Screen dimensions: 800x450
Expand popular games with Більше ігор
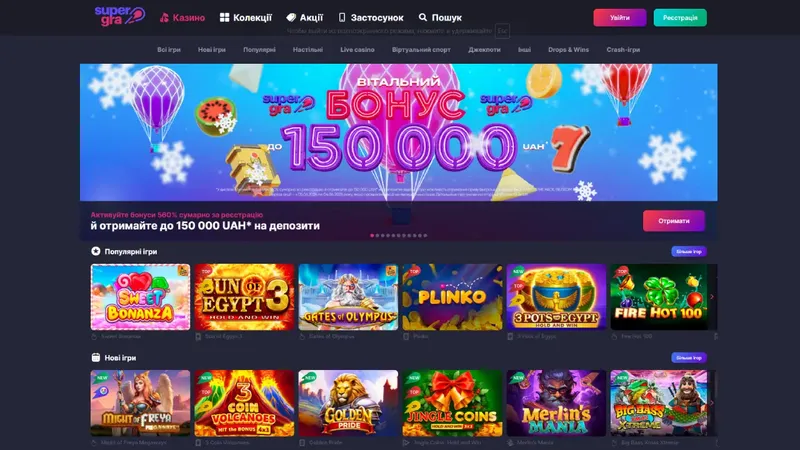689,252
